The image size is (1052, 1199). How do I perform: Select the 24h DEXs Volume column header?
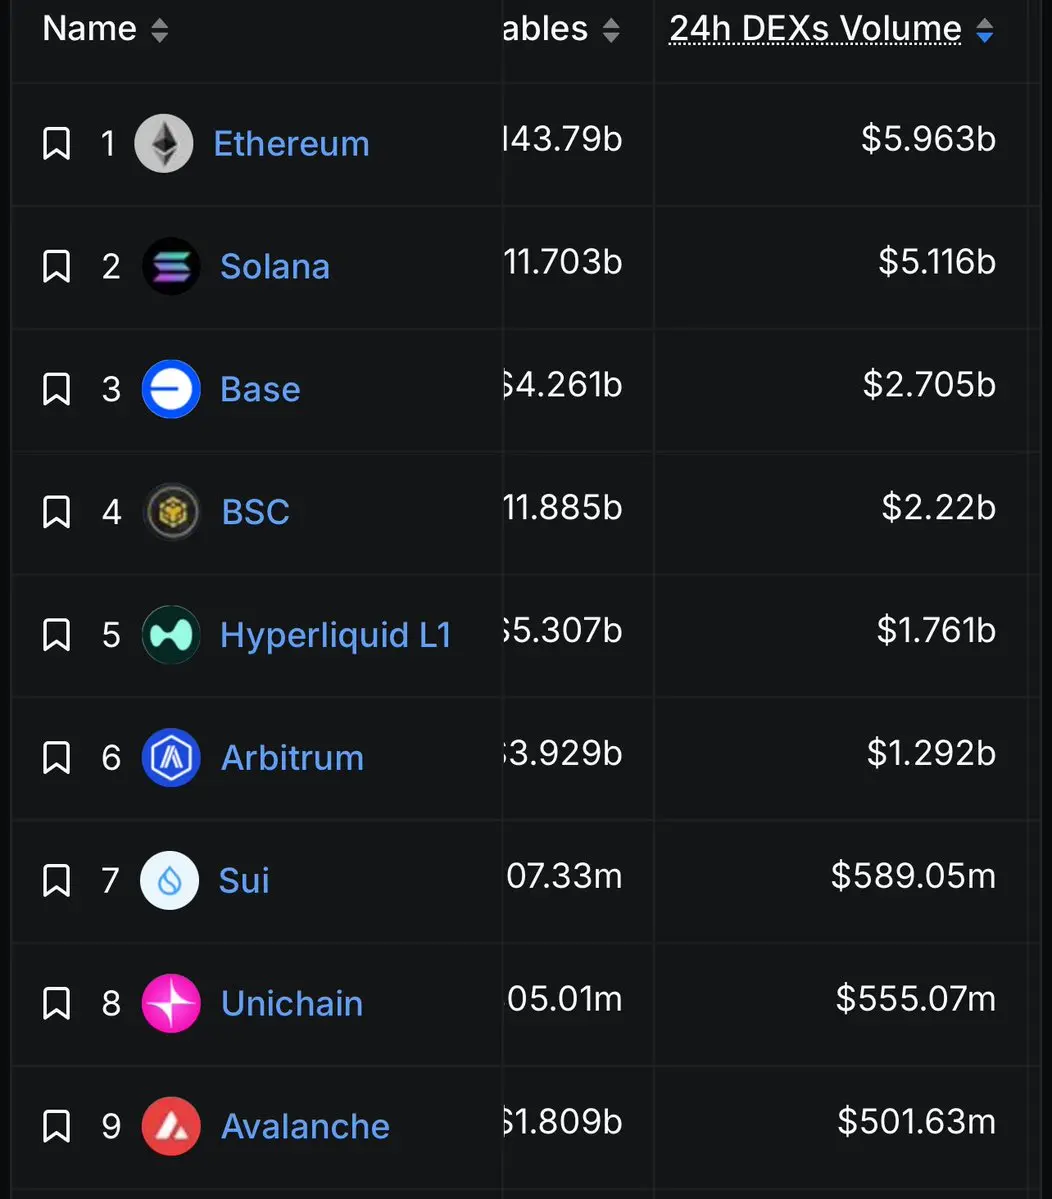[815, 29]
